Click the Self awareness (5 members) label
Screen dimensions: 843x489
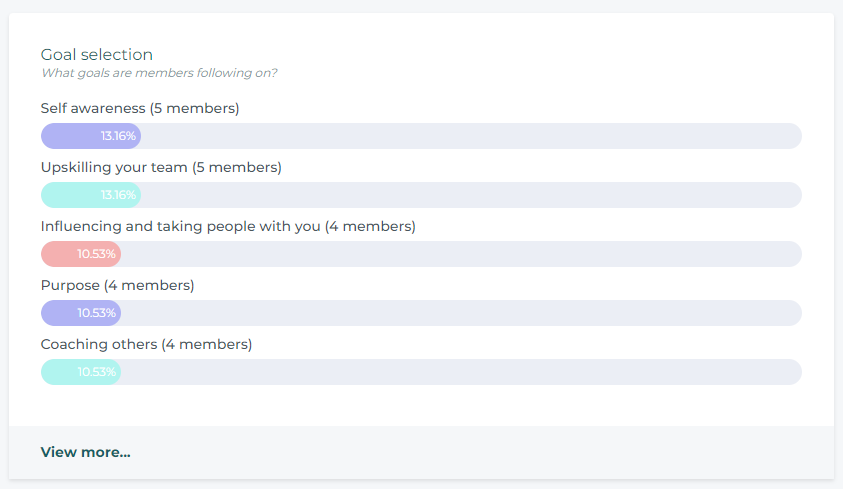click(x=140, y=108)
